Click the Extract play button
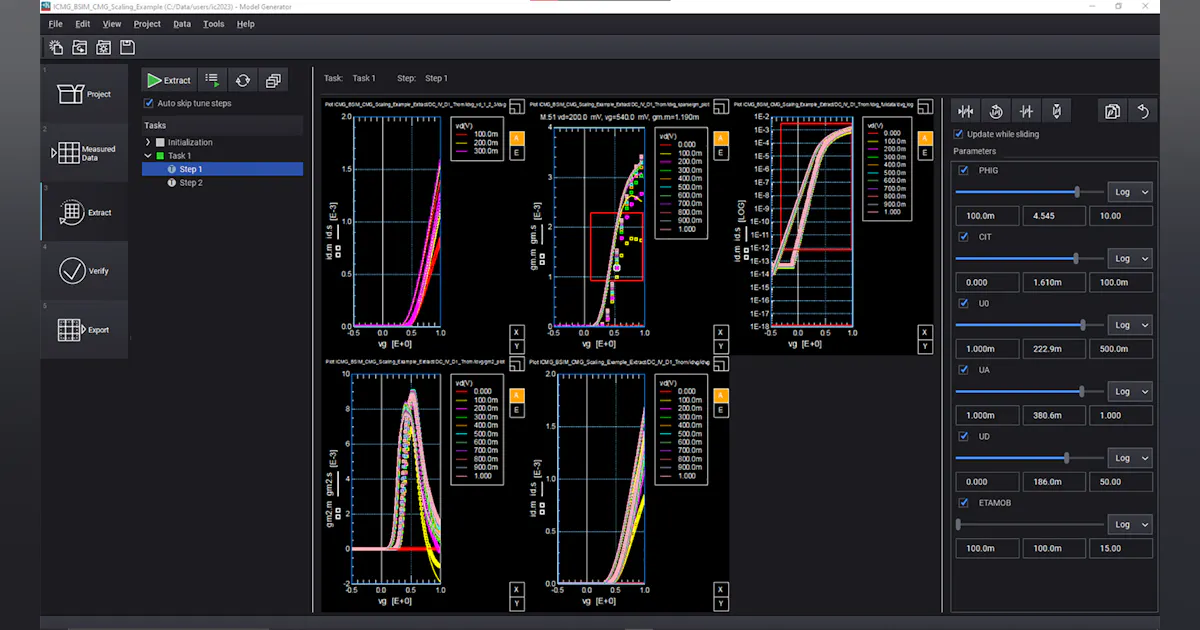The image size is (1200, 630). click(168, 80)
